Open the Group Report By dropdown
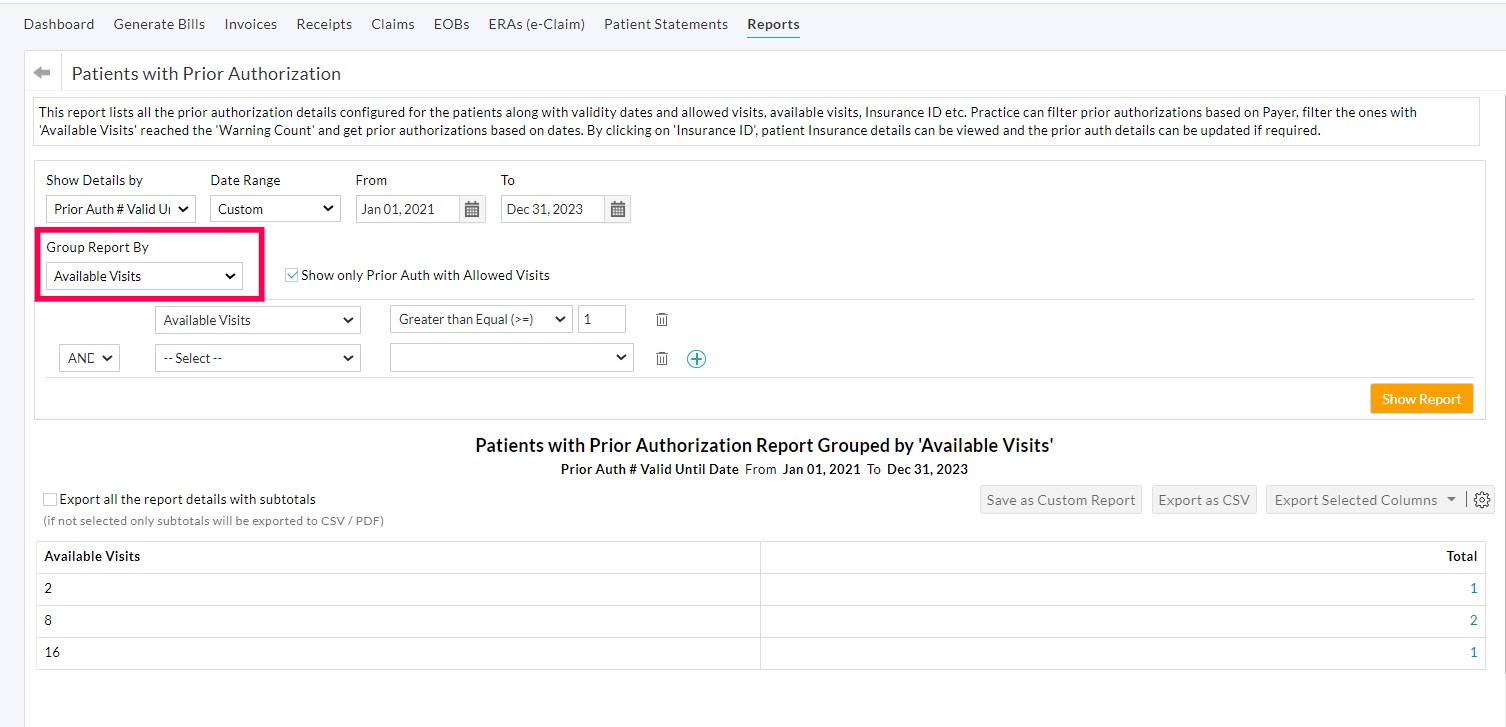The image size is (1506, 727). (x=145, y=276)
